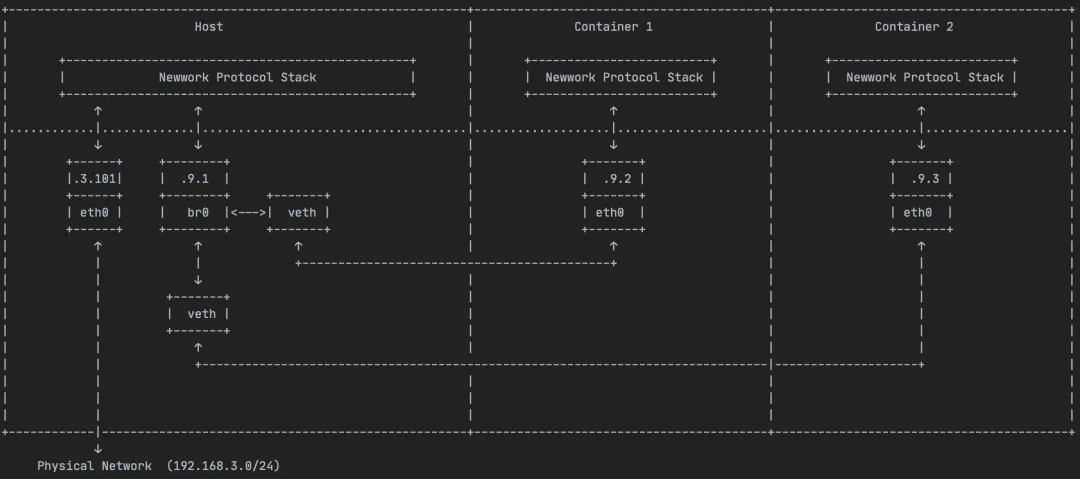Click the host eth0 interface box

[x=95, y=212]
